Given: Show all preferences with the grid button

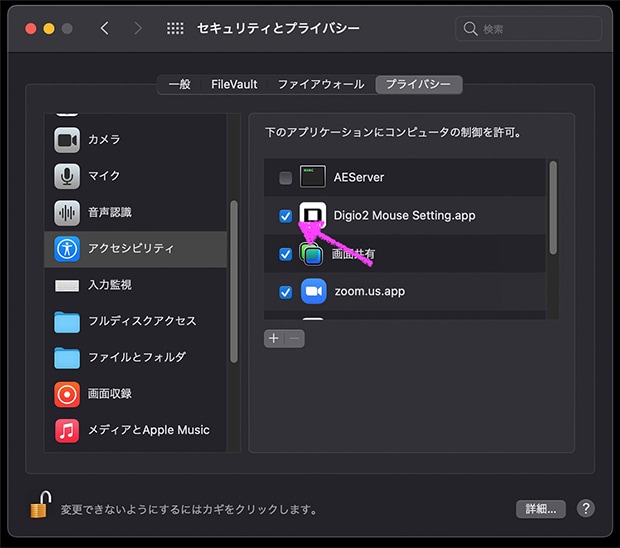Looking at the screenshot, I should pos(175,29).
